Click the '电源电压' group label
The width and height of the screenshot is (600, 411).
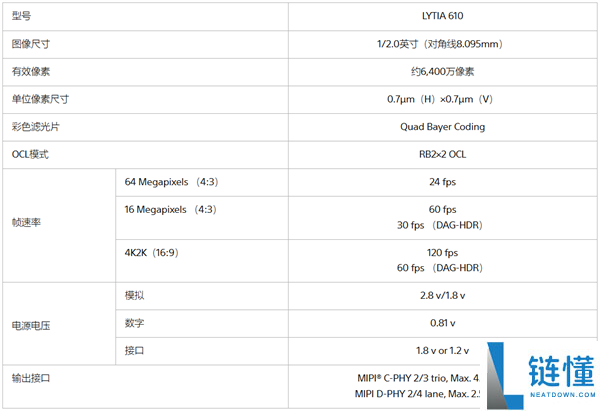(x=31, y=326)
